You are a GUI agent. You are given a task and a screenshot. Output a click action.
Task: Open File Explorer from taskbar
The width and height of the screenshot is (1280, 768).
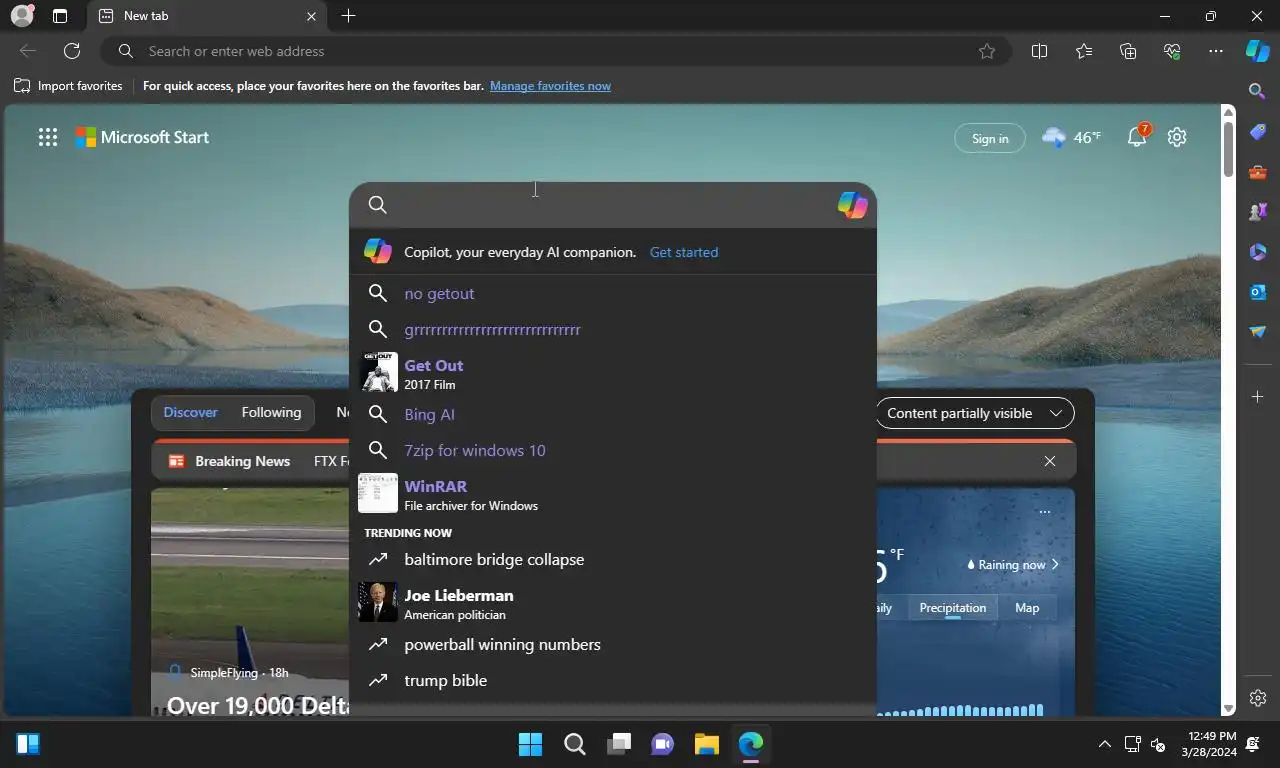(707, 744)
